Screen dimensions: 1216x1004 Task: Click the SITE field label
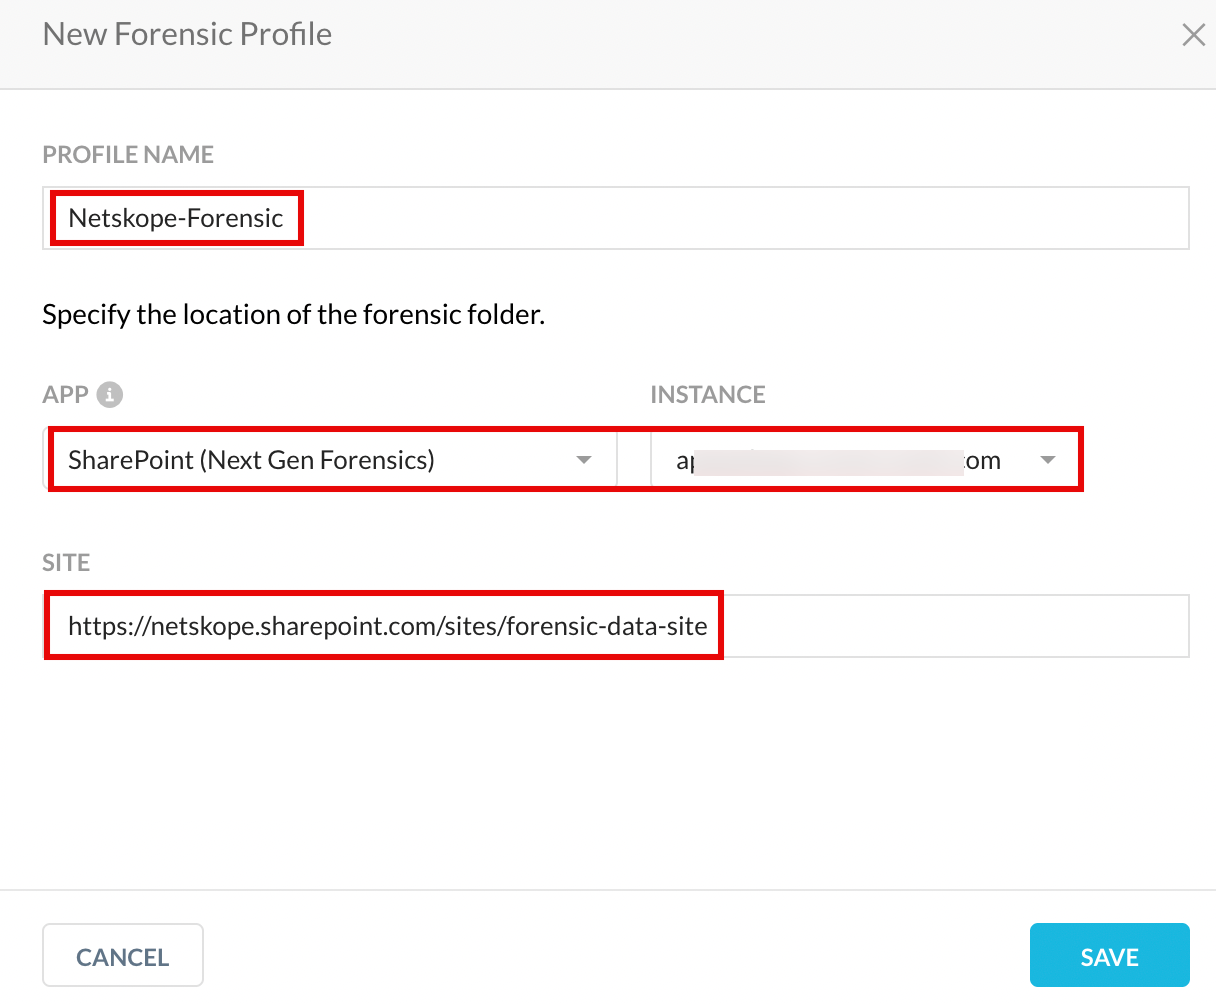coord(66,562)
